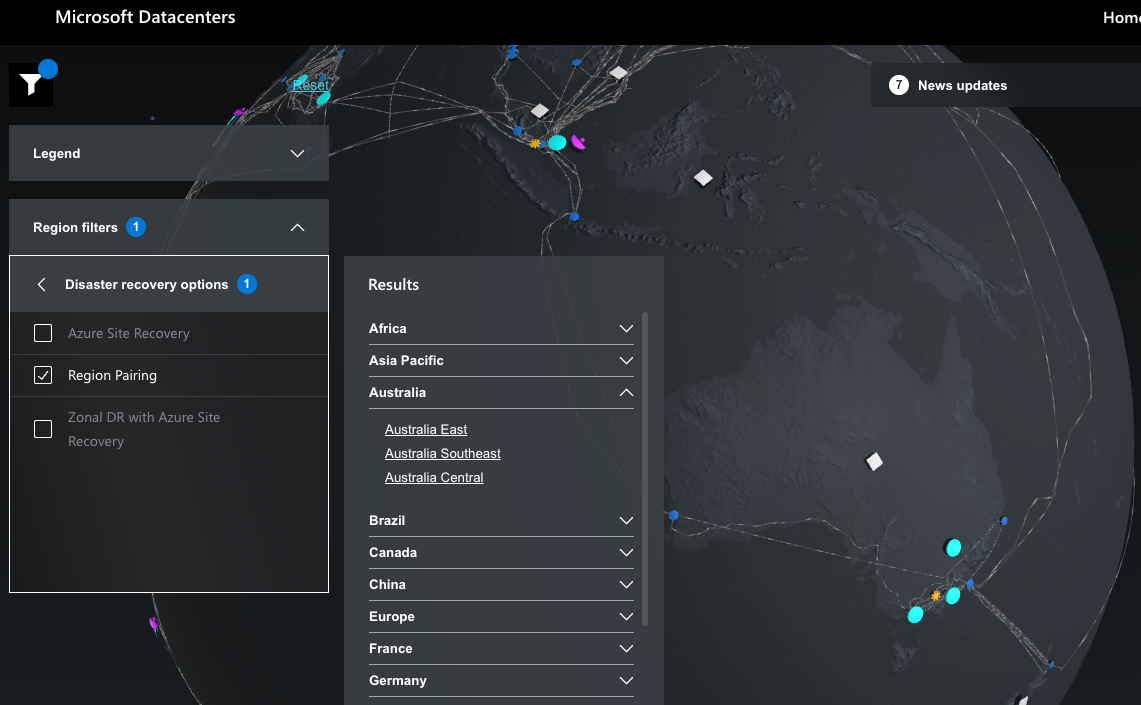Open the Australia East region details
This screenshot has width=1141, height=705.
coord(426,429)
